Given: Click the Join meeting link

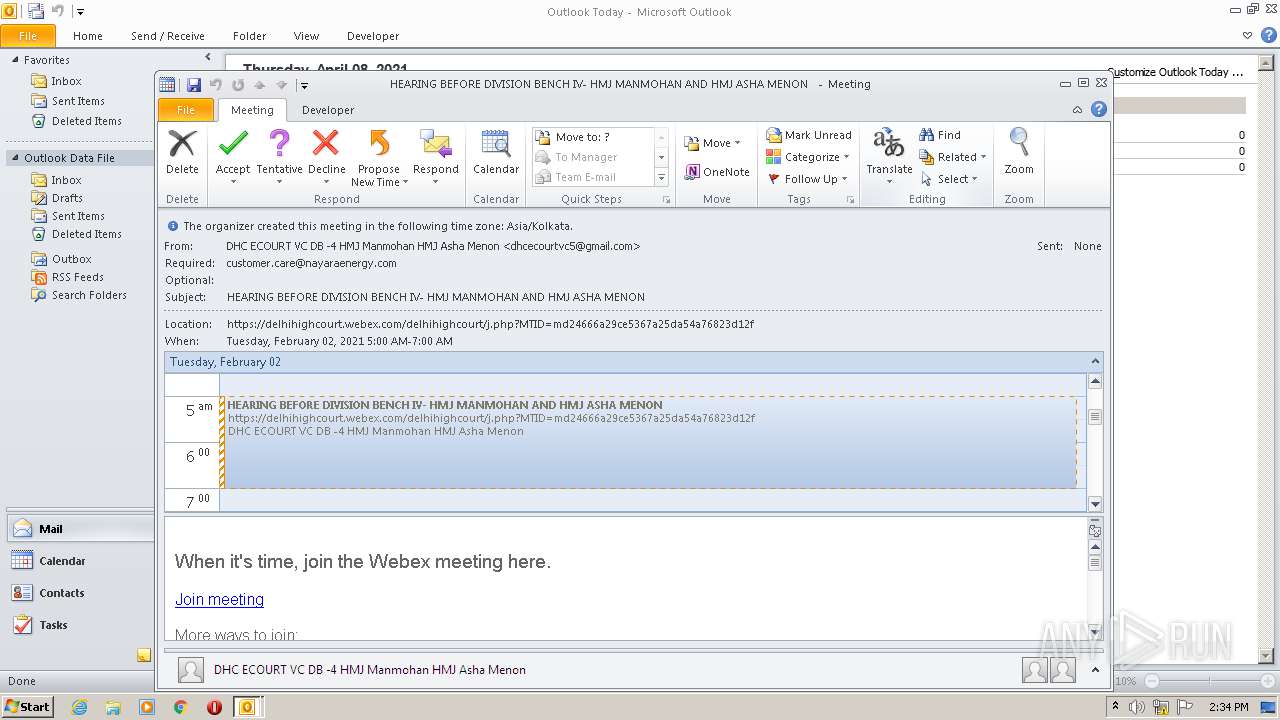Looking at the screenshot, I should [219, 599].
